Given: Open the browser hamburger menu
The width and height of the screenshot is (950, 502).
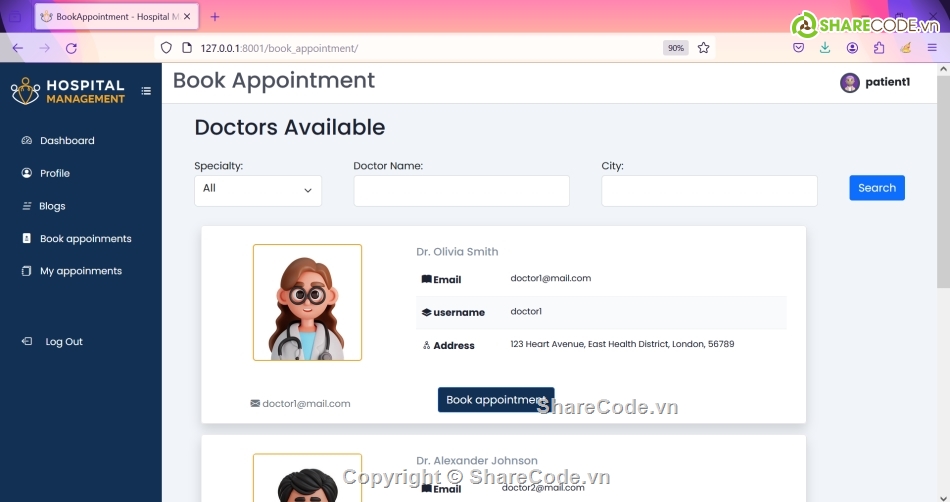Looking at the screenshot, I should 932,48.
